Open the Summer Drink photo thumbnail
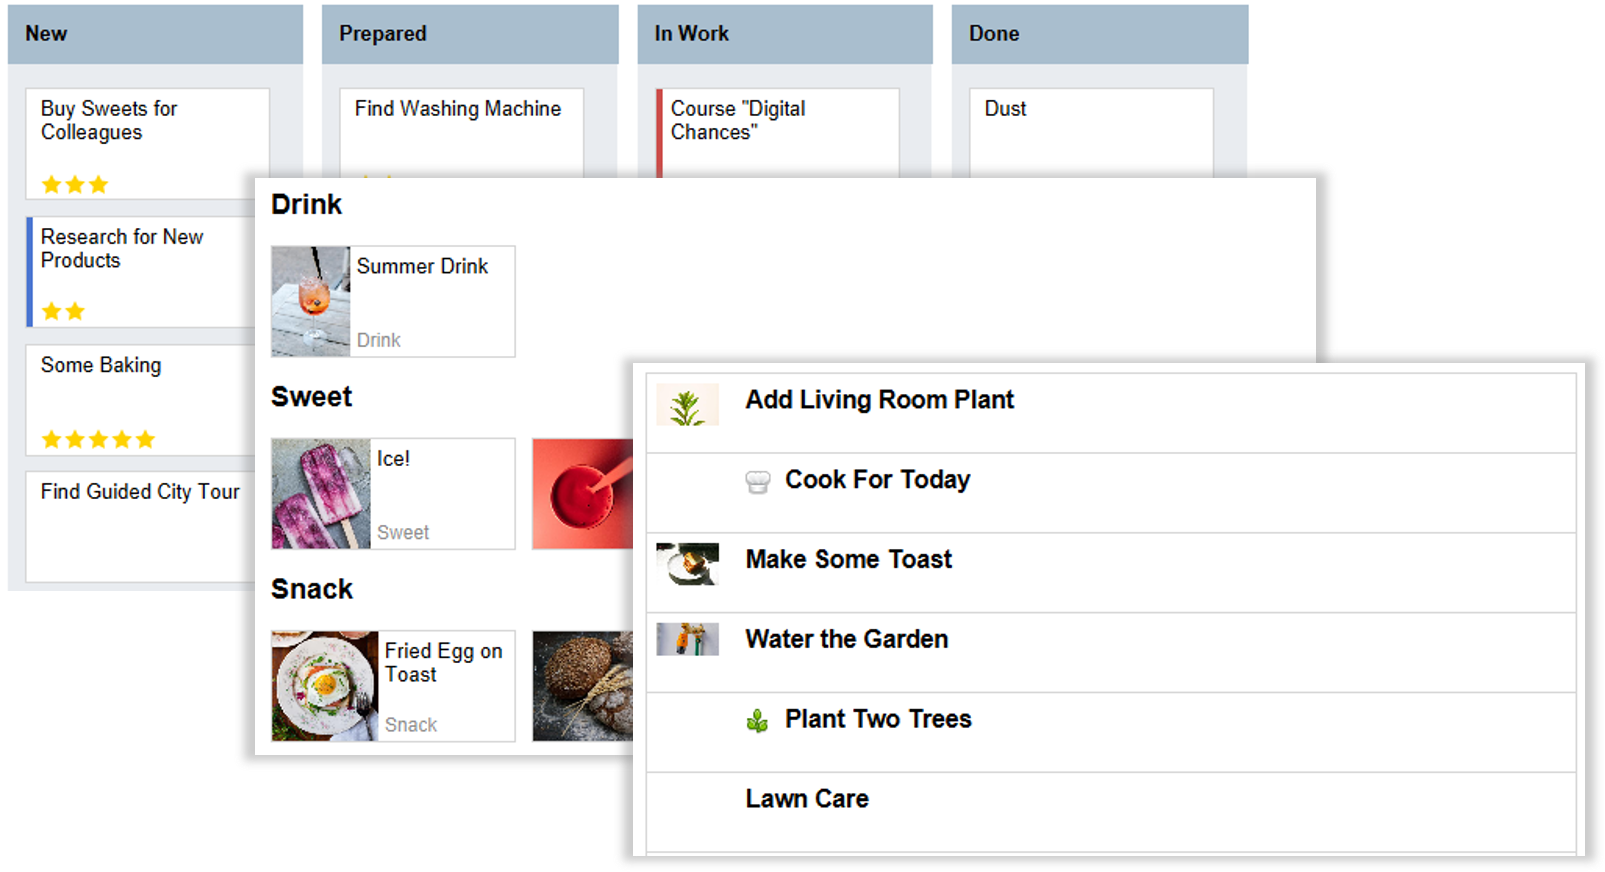The image size is (1605, 872). click(x=311, y=301)
